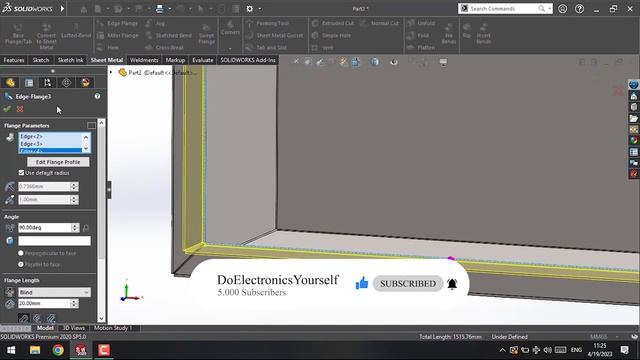This screenshot has width=640, height=360.
Task: Click the Flatten tool in ribbon
Action: 421,47
